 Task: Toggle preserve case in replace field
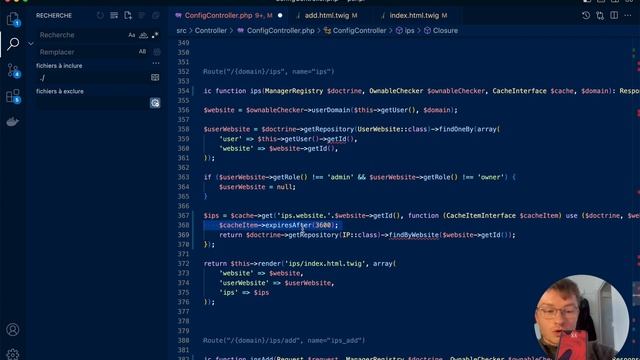[x=142, y=52]
